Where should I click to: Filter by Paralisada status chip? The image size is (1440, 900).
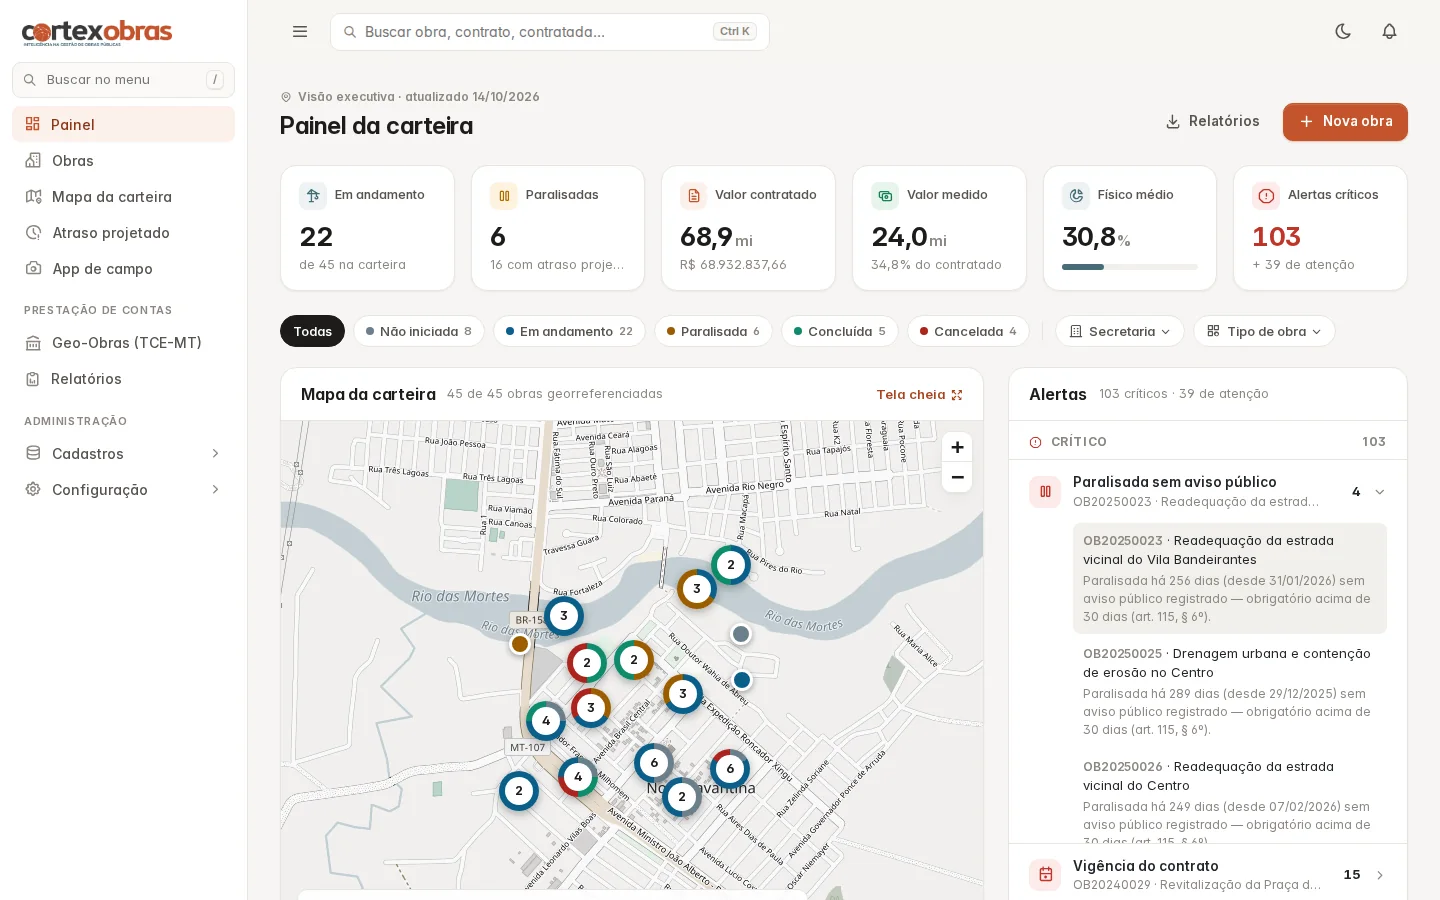(x=713, y=331)
